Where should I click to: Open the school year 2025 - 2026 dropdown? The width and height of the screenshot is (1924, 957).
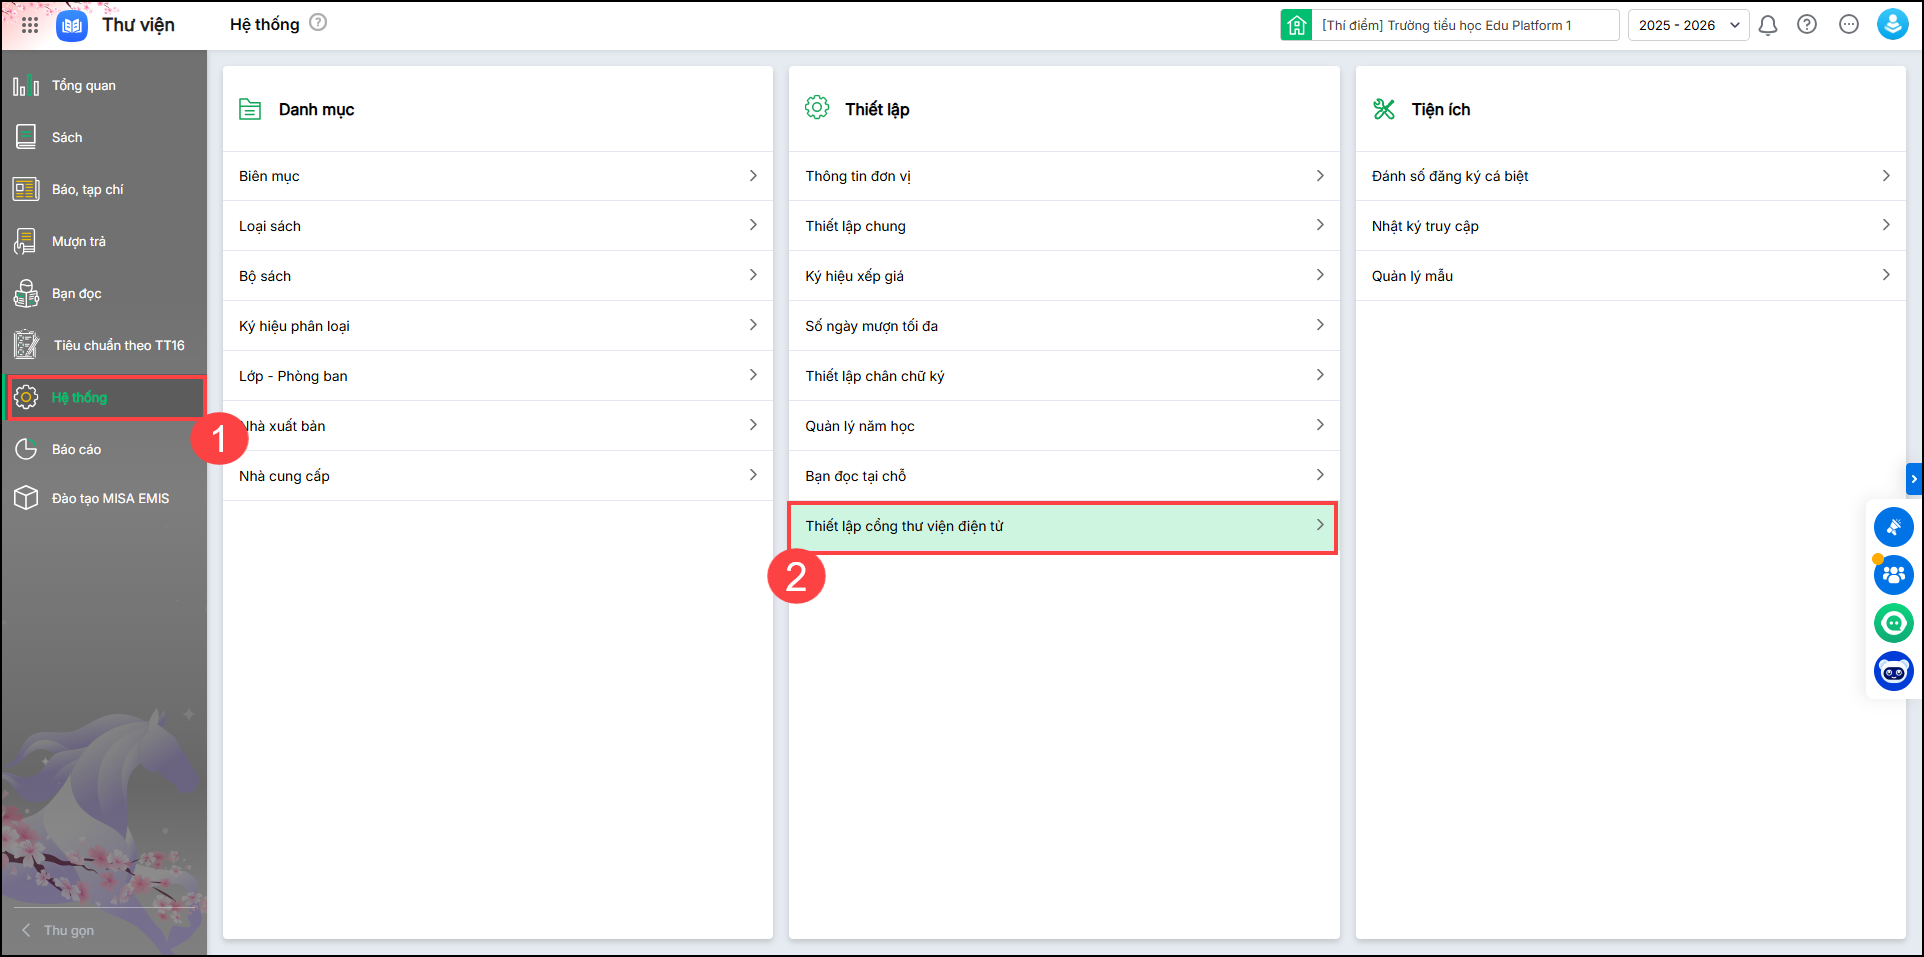pos(1688,25)
